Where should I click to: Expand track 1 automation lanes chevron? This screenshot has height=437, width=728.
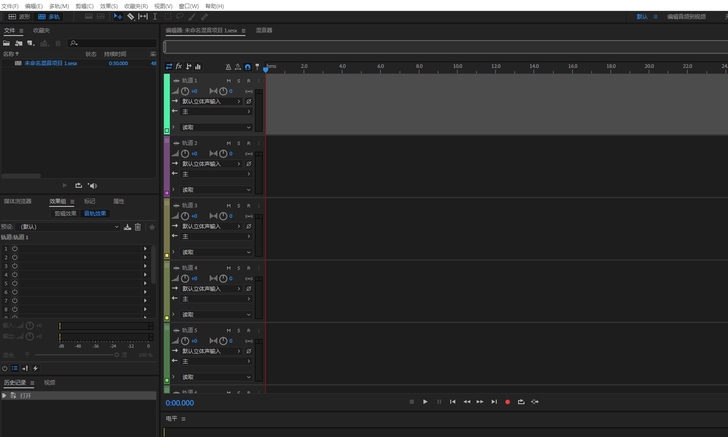(x=174, y=127)
